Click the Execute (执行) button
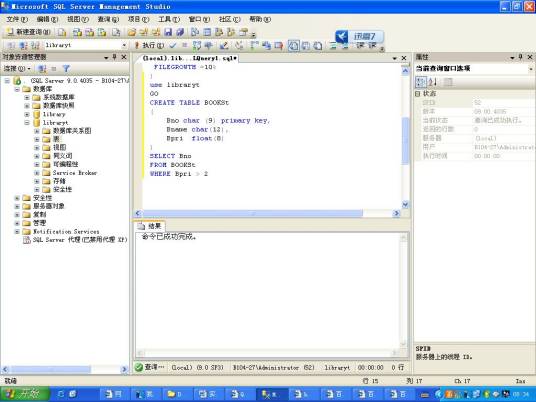 pos(149,45)
